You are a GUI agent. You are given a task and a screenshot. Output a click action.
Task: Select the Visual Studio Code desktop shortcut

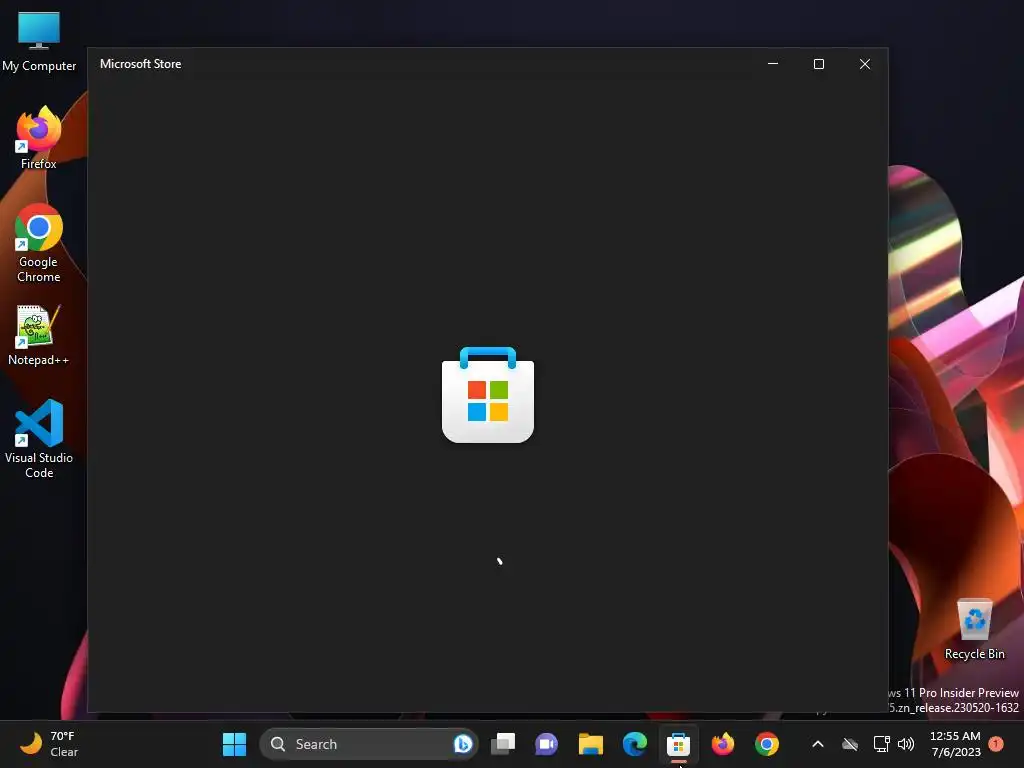pos(39,439)
